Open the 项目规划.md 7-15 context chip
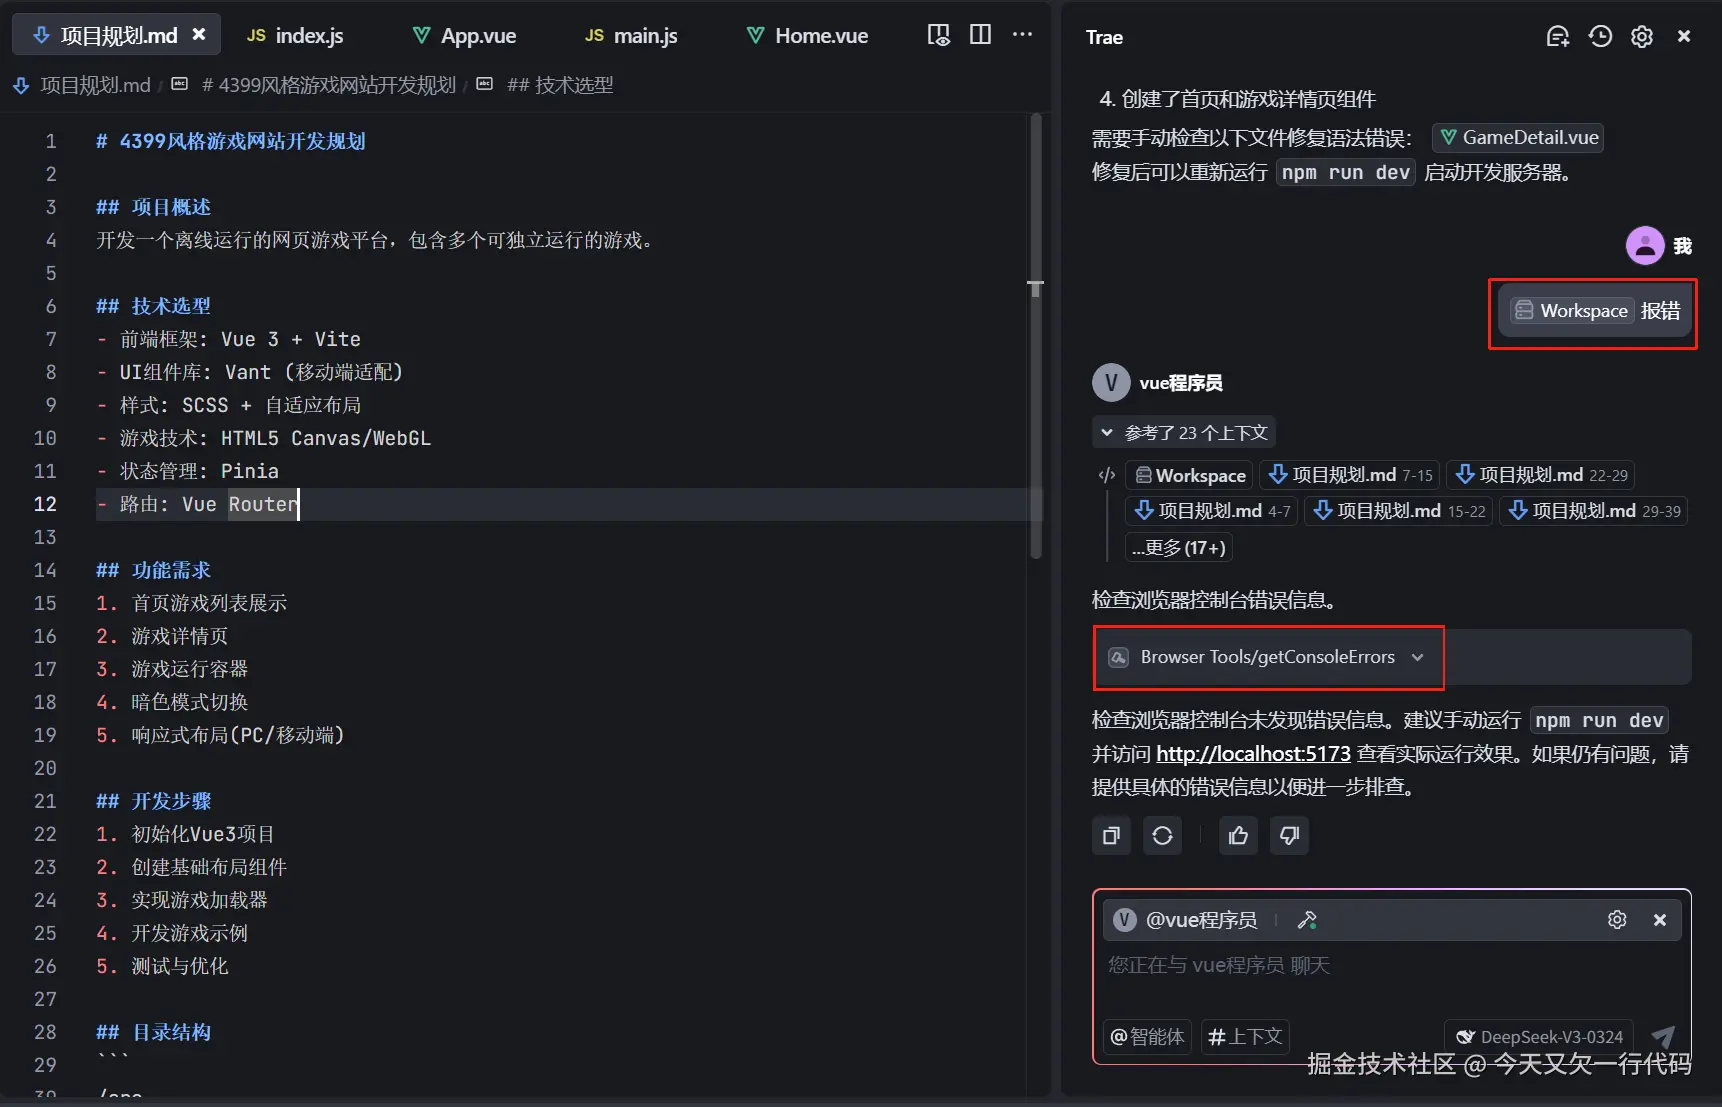1722x1107 pixels. pyautogui.click(x=1350, y=475)
